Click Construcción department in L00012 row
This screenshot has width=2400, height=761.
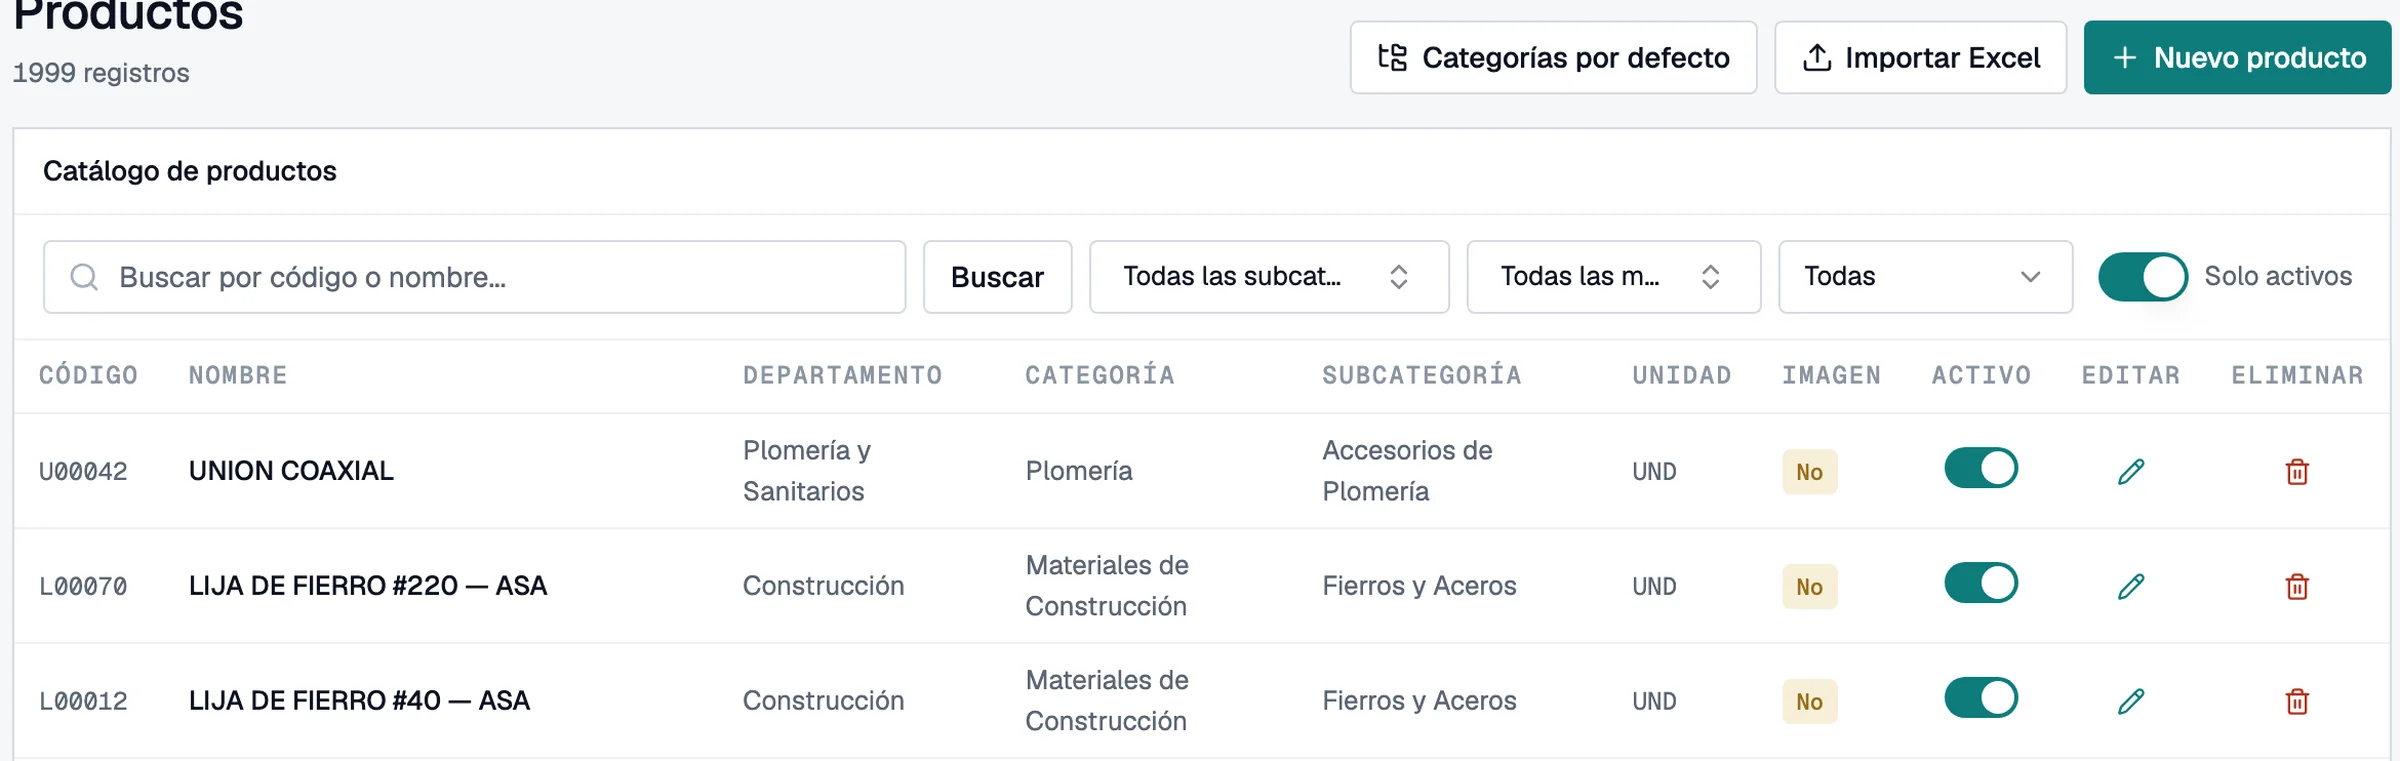pos(823,701)
